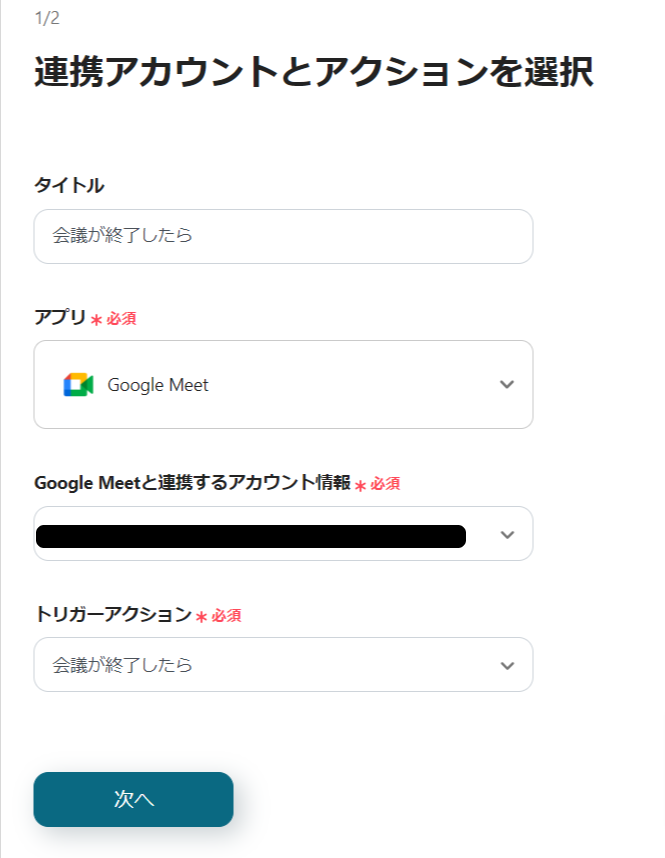Expand the アプリ dropdown chevron
This screenshot has height=858, width=665.
507,385
